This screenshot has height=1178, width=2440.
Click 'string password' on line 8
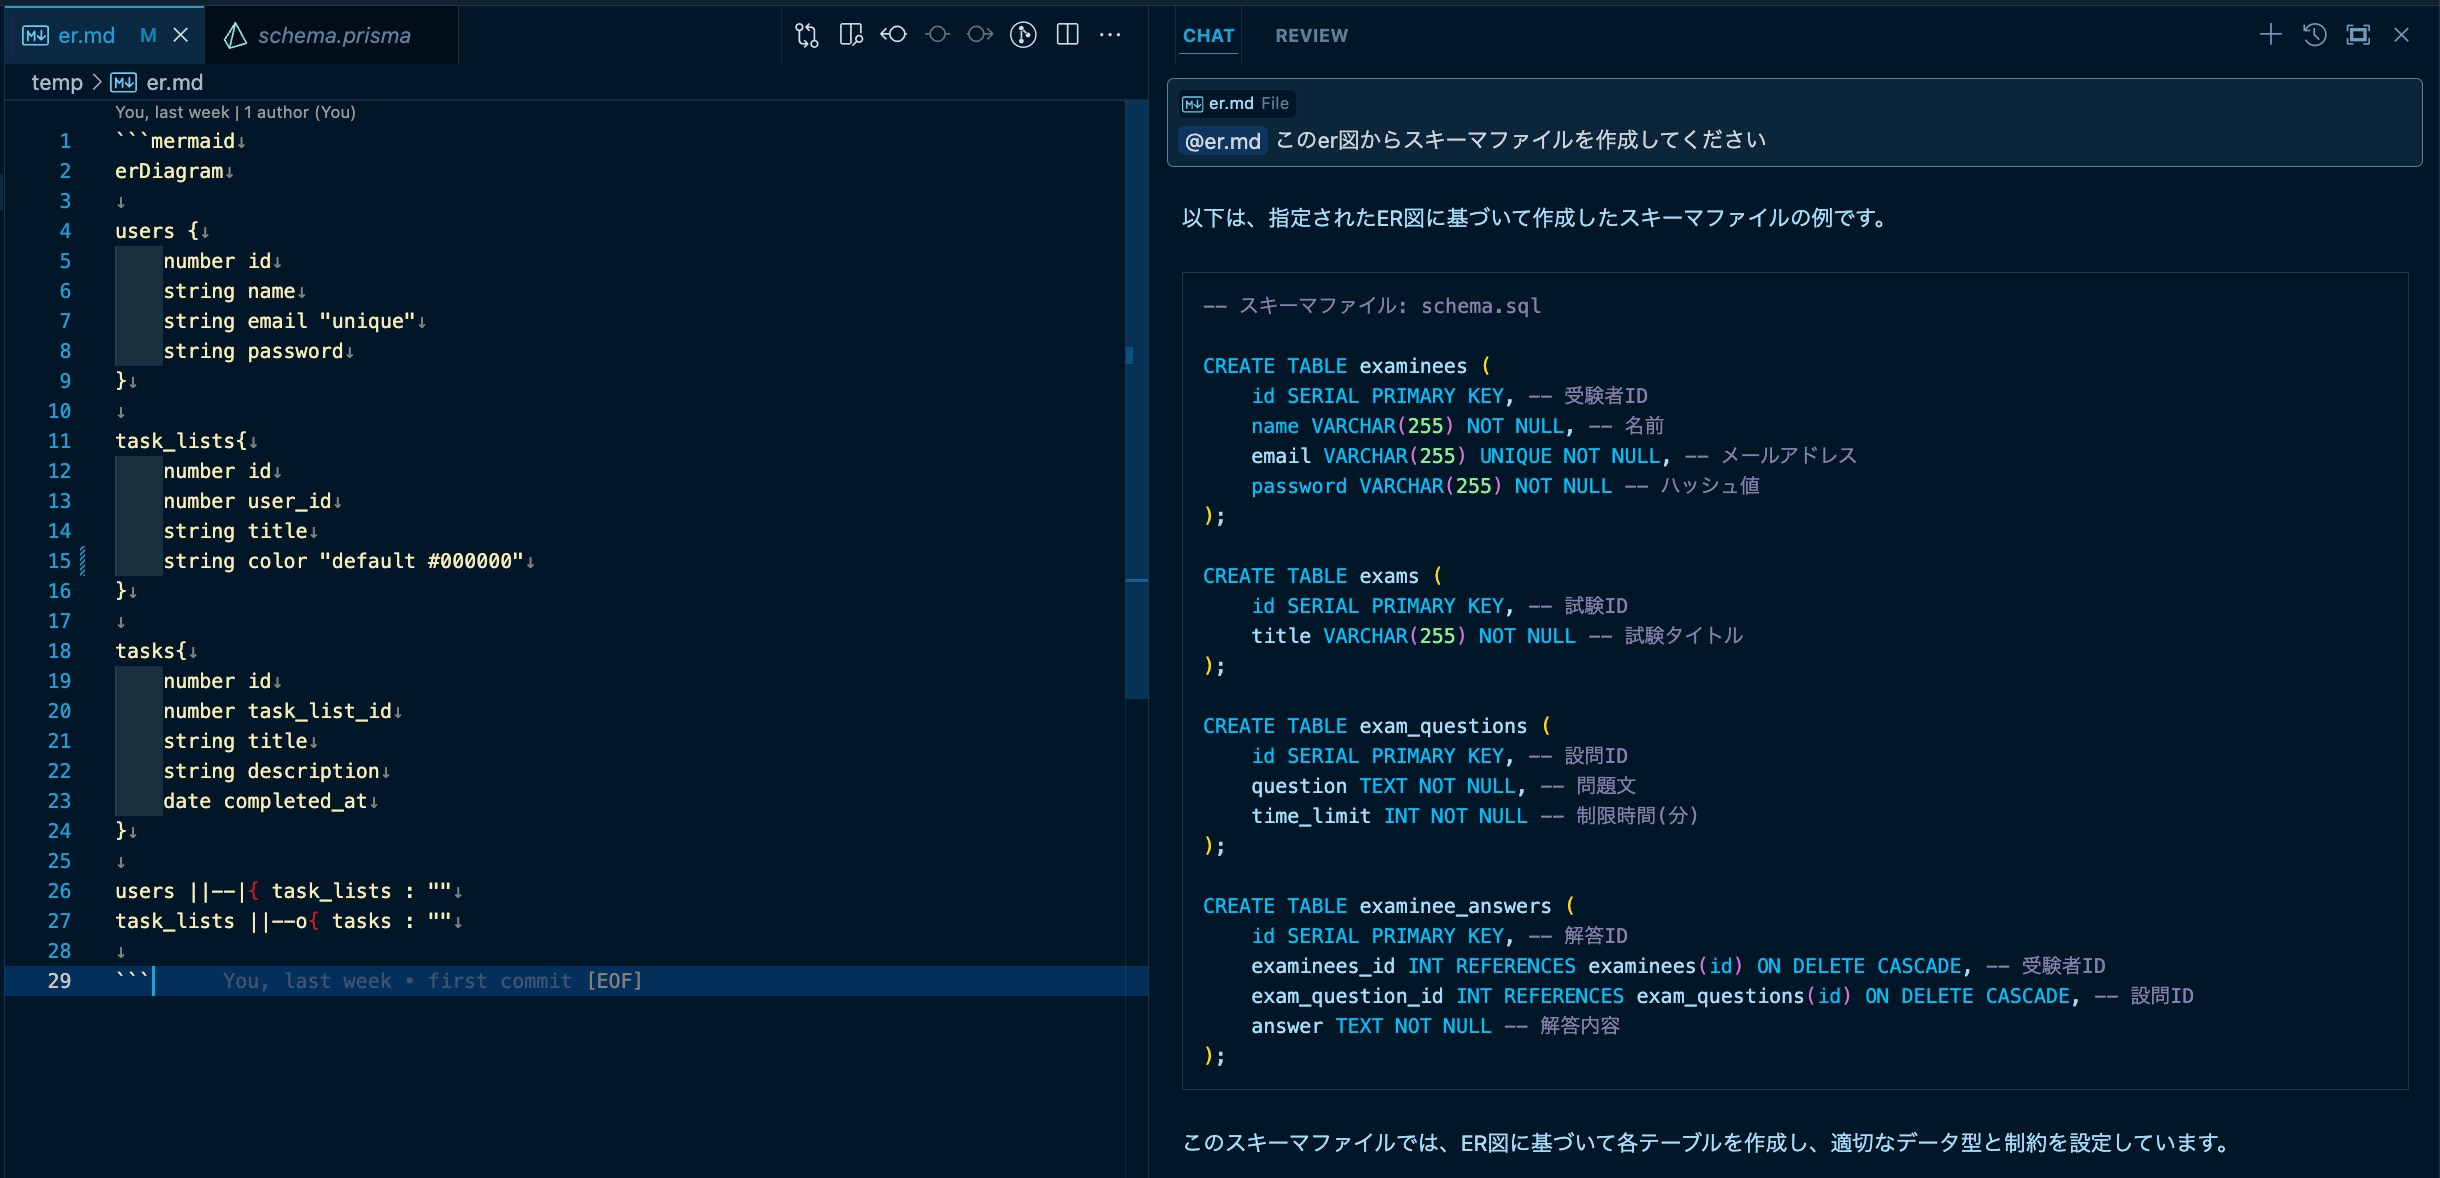click(x=253, y=351)
